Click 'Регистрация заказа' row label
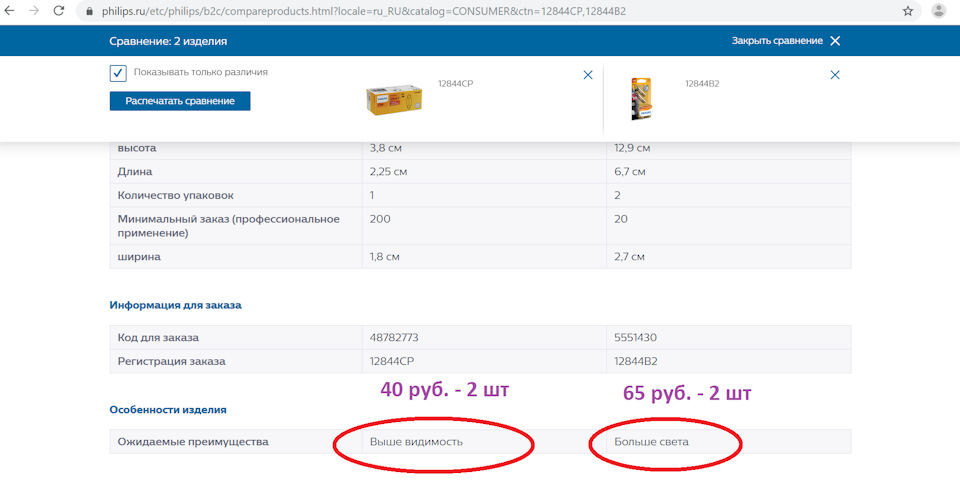The image size is (960, 483). click(x=171, y=361)
